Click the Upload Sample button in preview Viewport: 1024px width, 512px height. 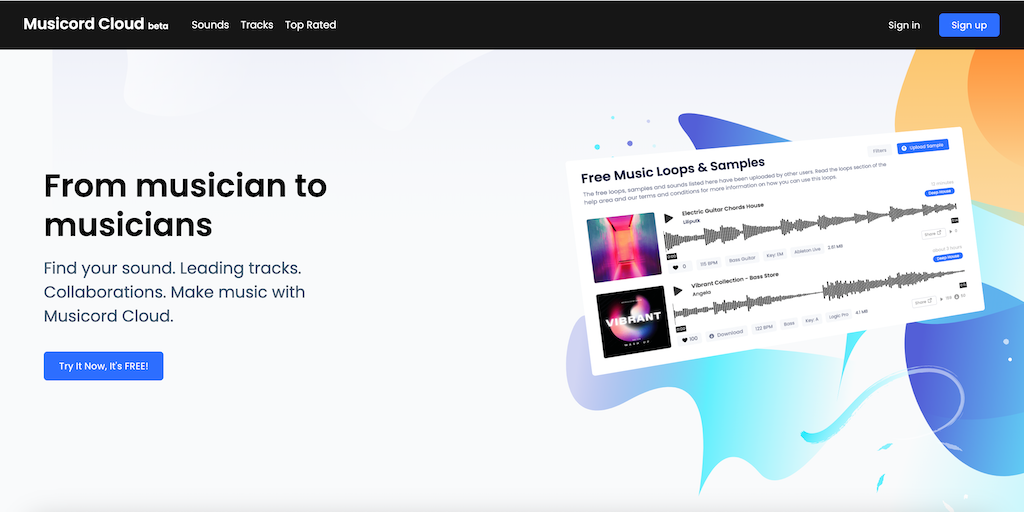923,147
